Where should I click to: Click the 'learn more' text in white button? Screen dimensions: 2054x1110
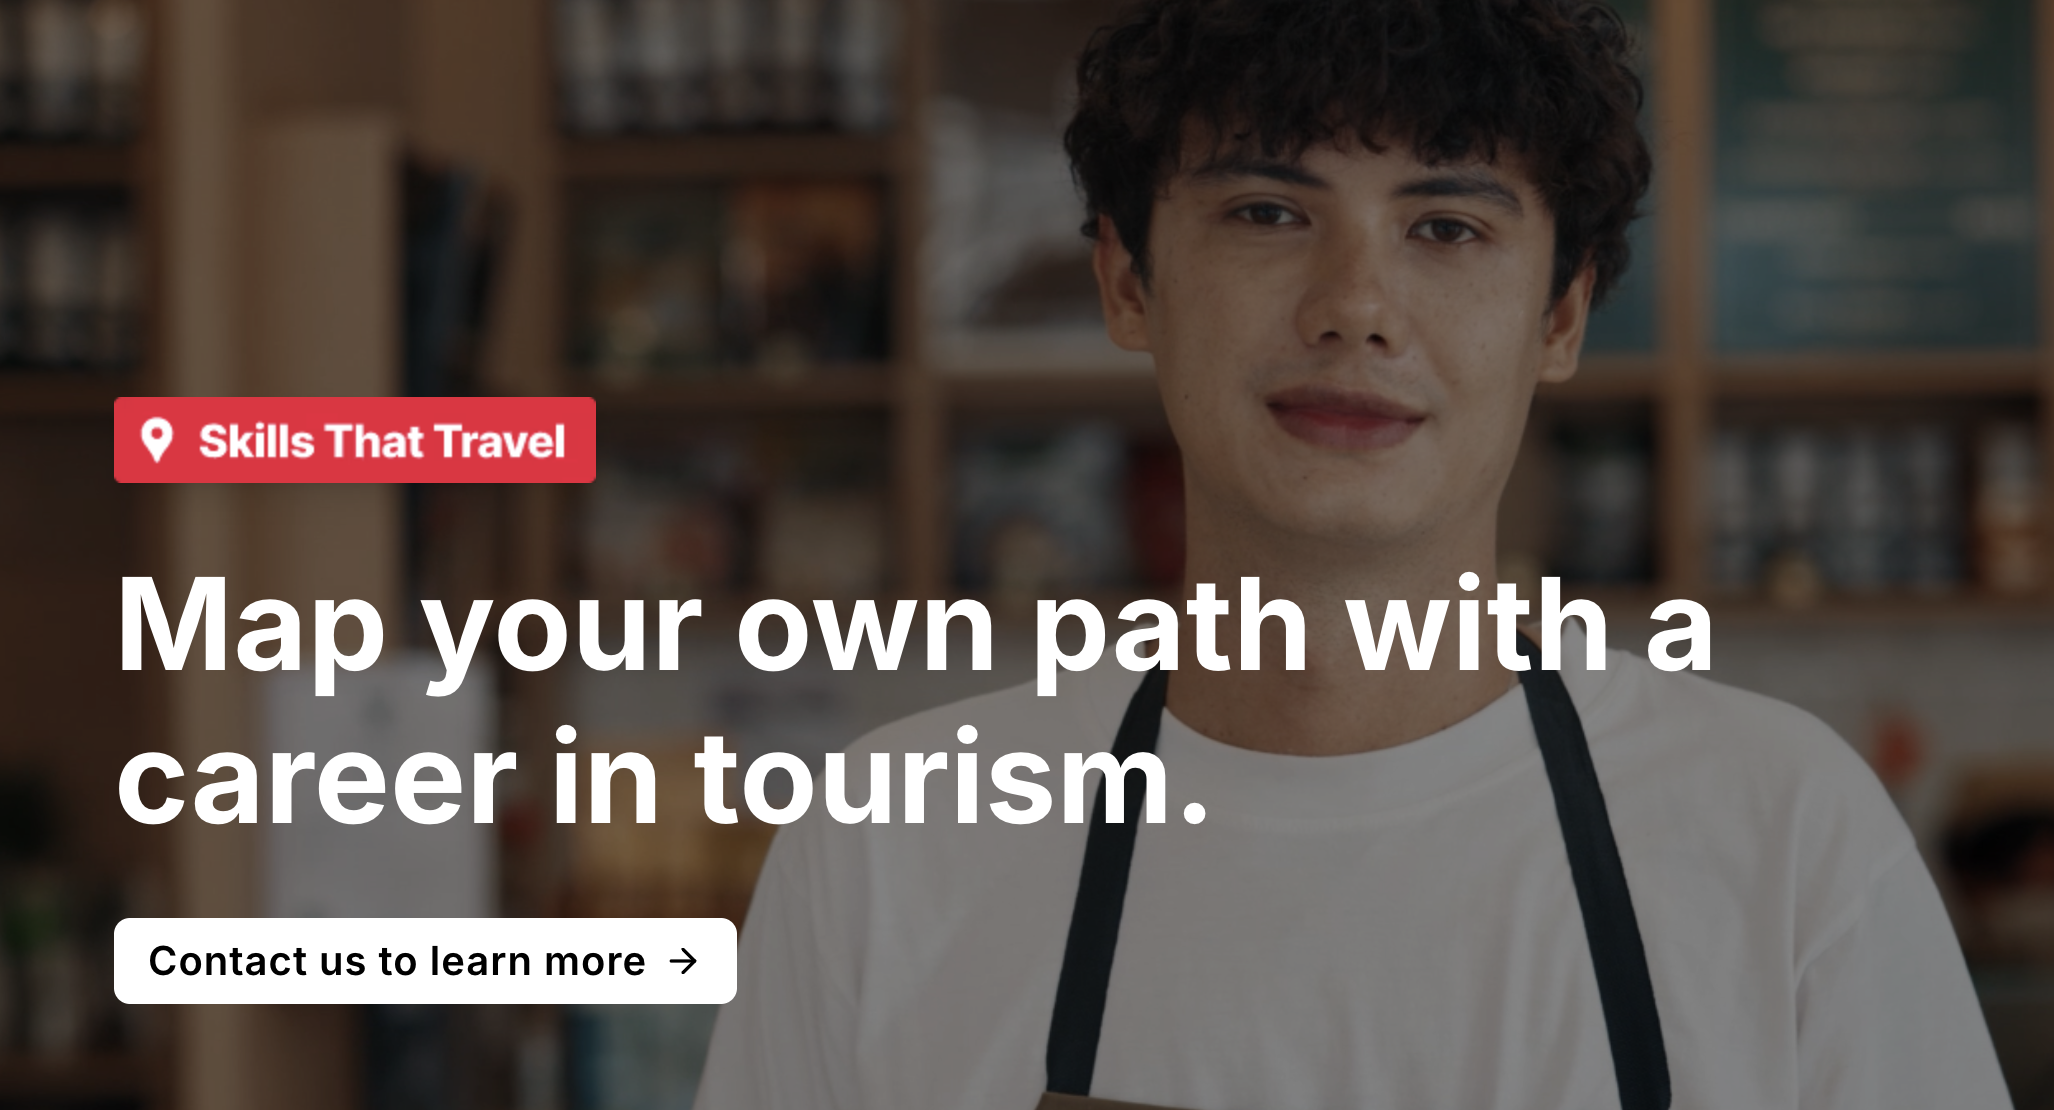pyautogui.click(x=537, y=961)
